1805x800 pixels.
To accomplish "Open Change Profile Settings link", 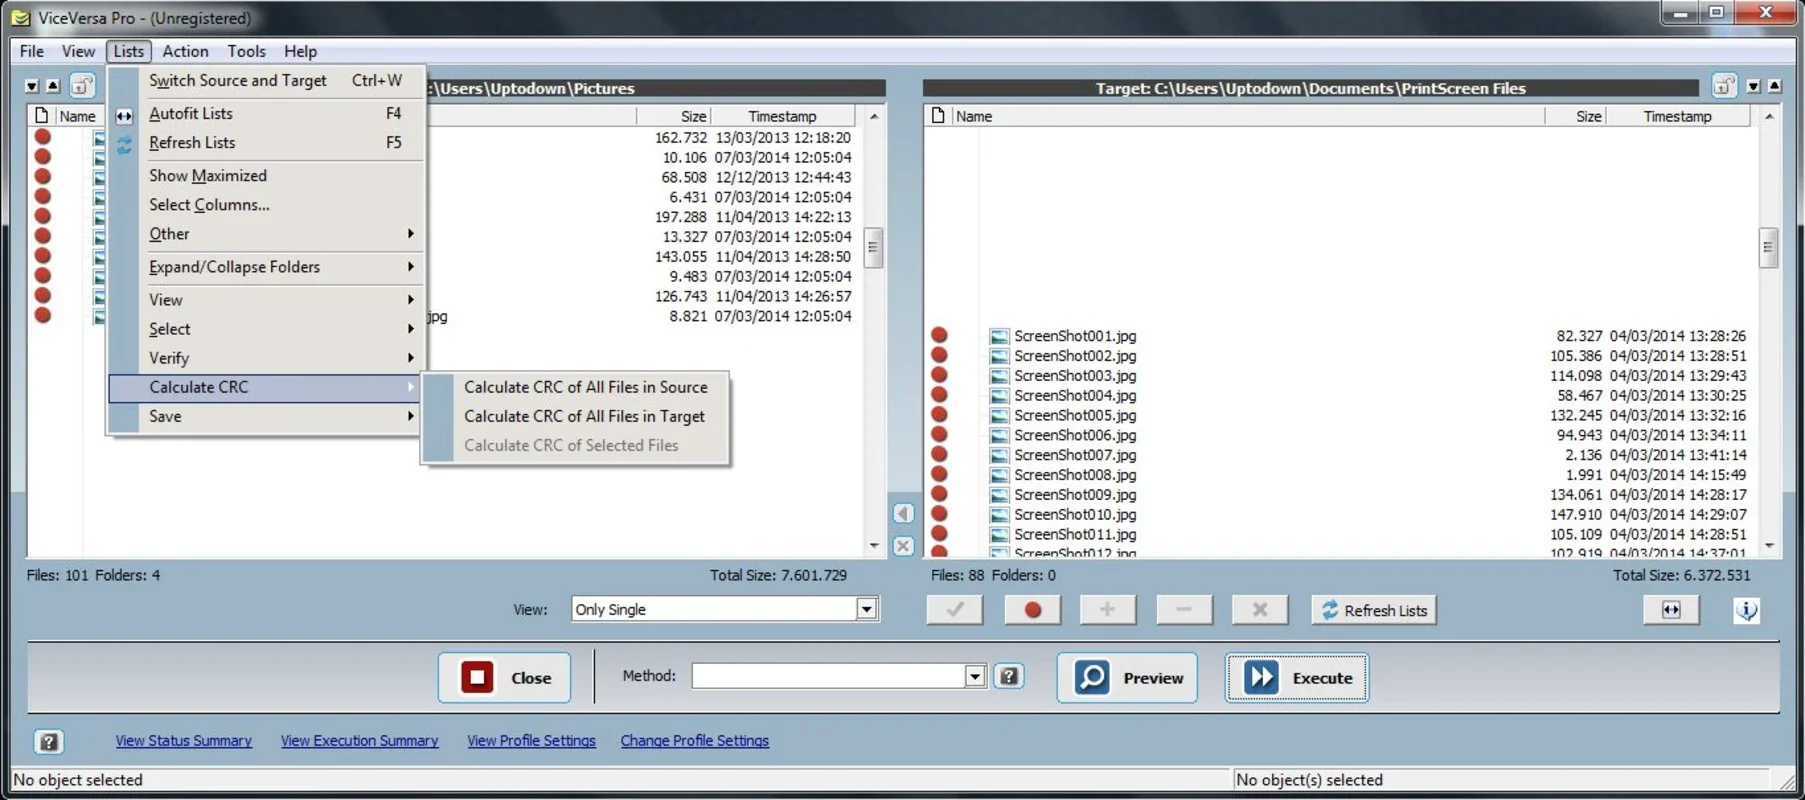I will (694, 741).
